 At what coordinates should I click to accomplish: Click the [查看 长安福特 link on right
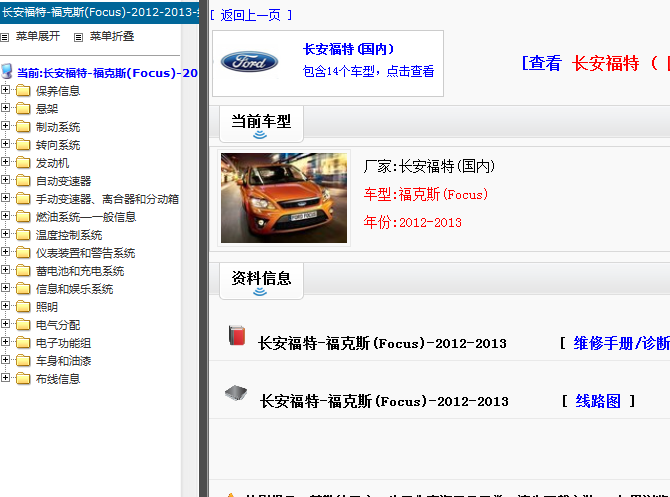pos(595,63)
